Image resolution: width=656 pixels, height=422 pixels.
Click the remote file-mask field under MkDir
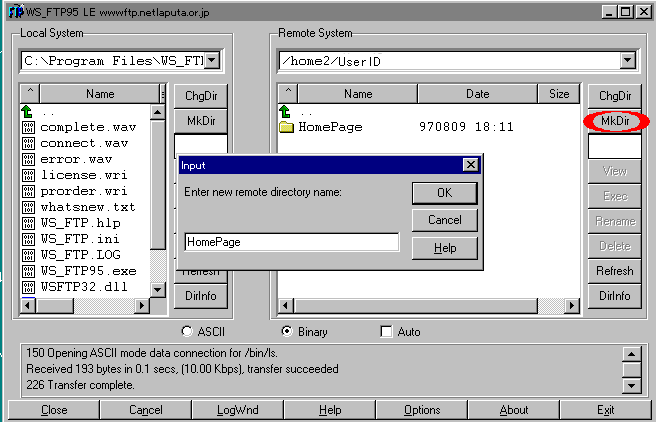tap(615, 146)
